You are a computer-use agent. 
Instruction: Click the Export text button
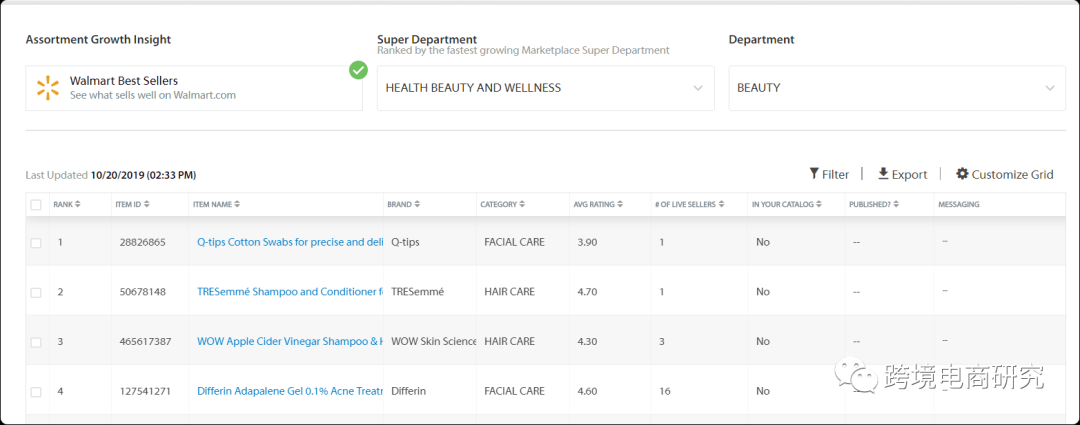pyautogui.click(x=909, y=174)
